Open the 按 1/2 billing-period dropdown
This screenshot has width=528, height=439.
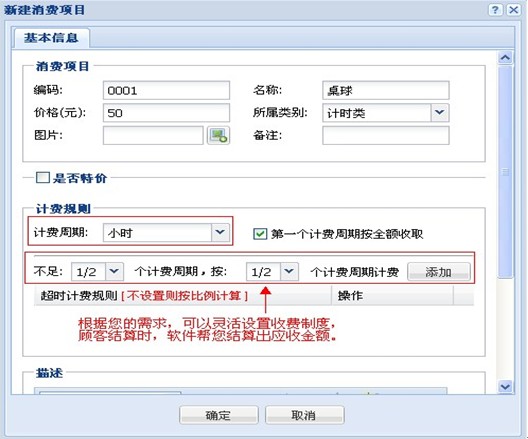(289, 271)
